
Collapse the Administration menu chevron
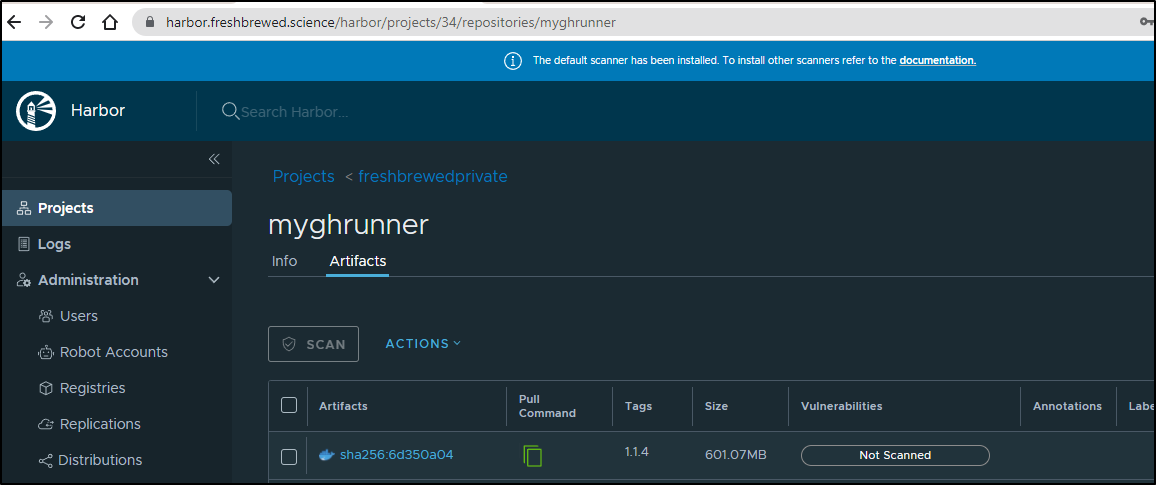click(x=214, y=280)
